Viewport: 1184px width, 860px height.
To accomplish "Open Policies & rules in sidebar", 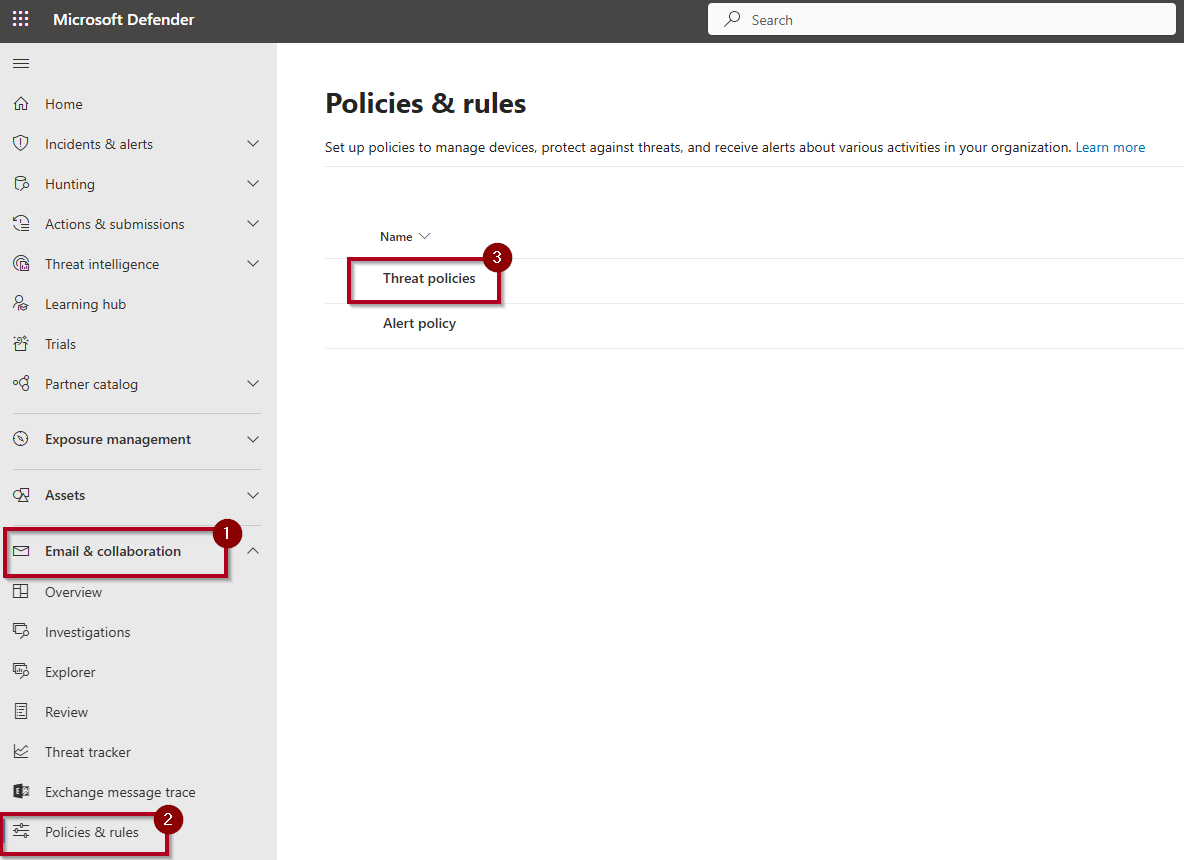I will pyautogui.click(x=91, y=832).
